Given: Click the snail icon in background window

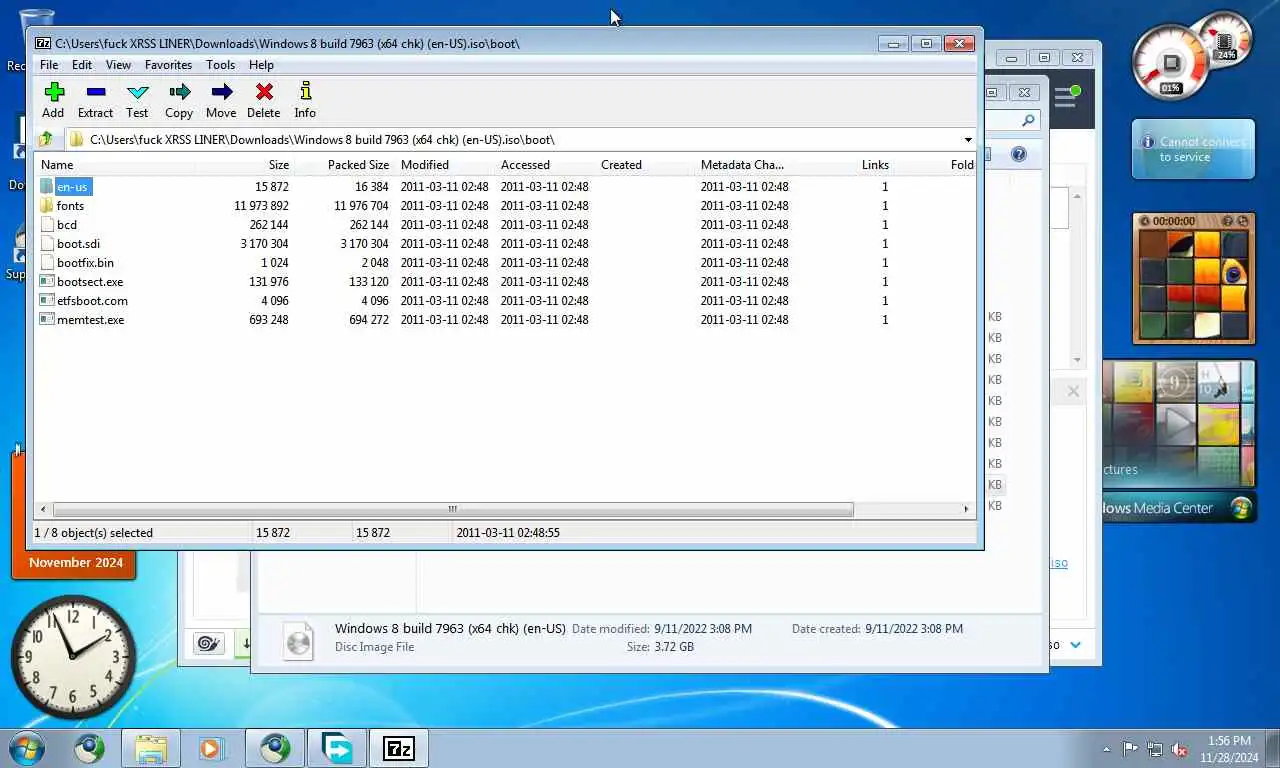Looking at the screenshot, I should click(x=209, y=643).
